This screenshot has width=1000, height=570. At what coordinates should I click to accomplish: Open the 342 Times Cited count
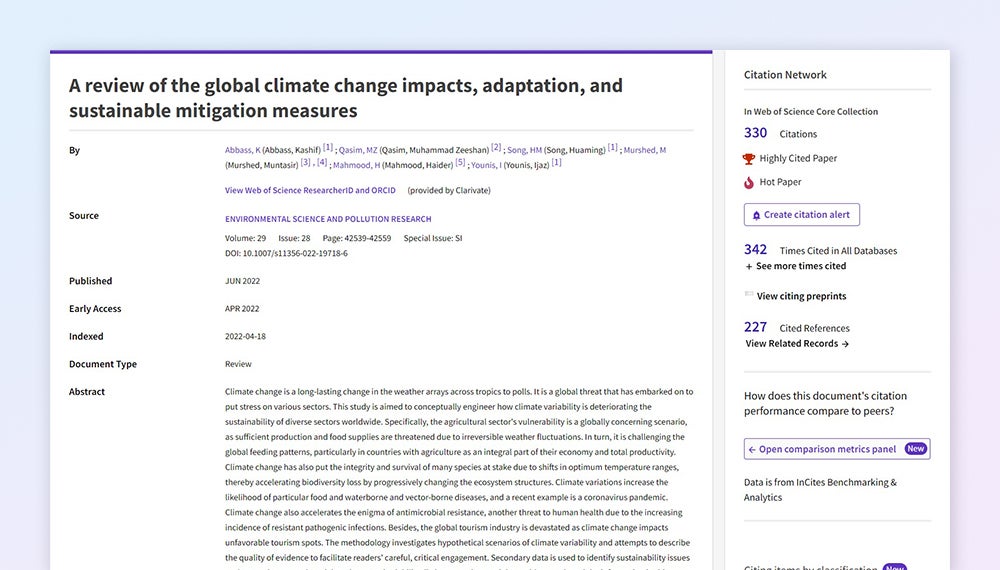point(755,250)
